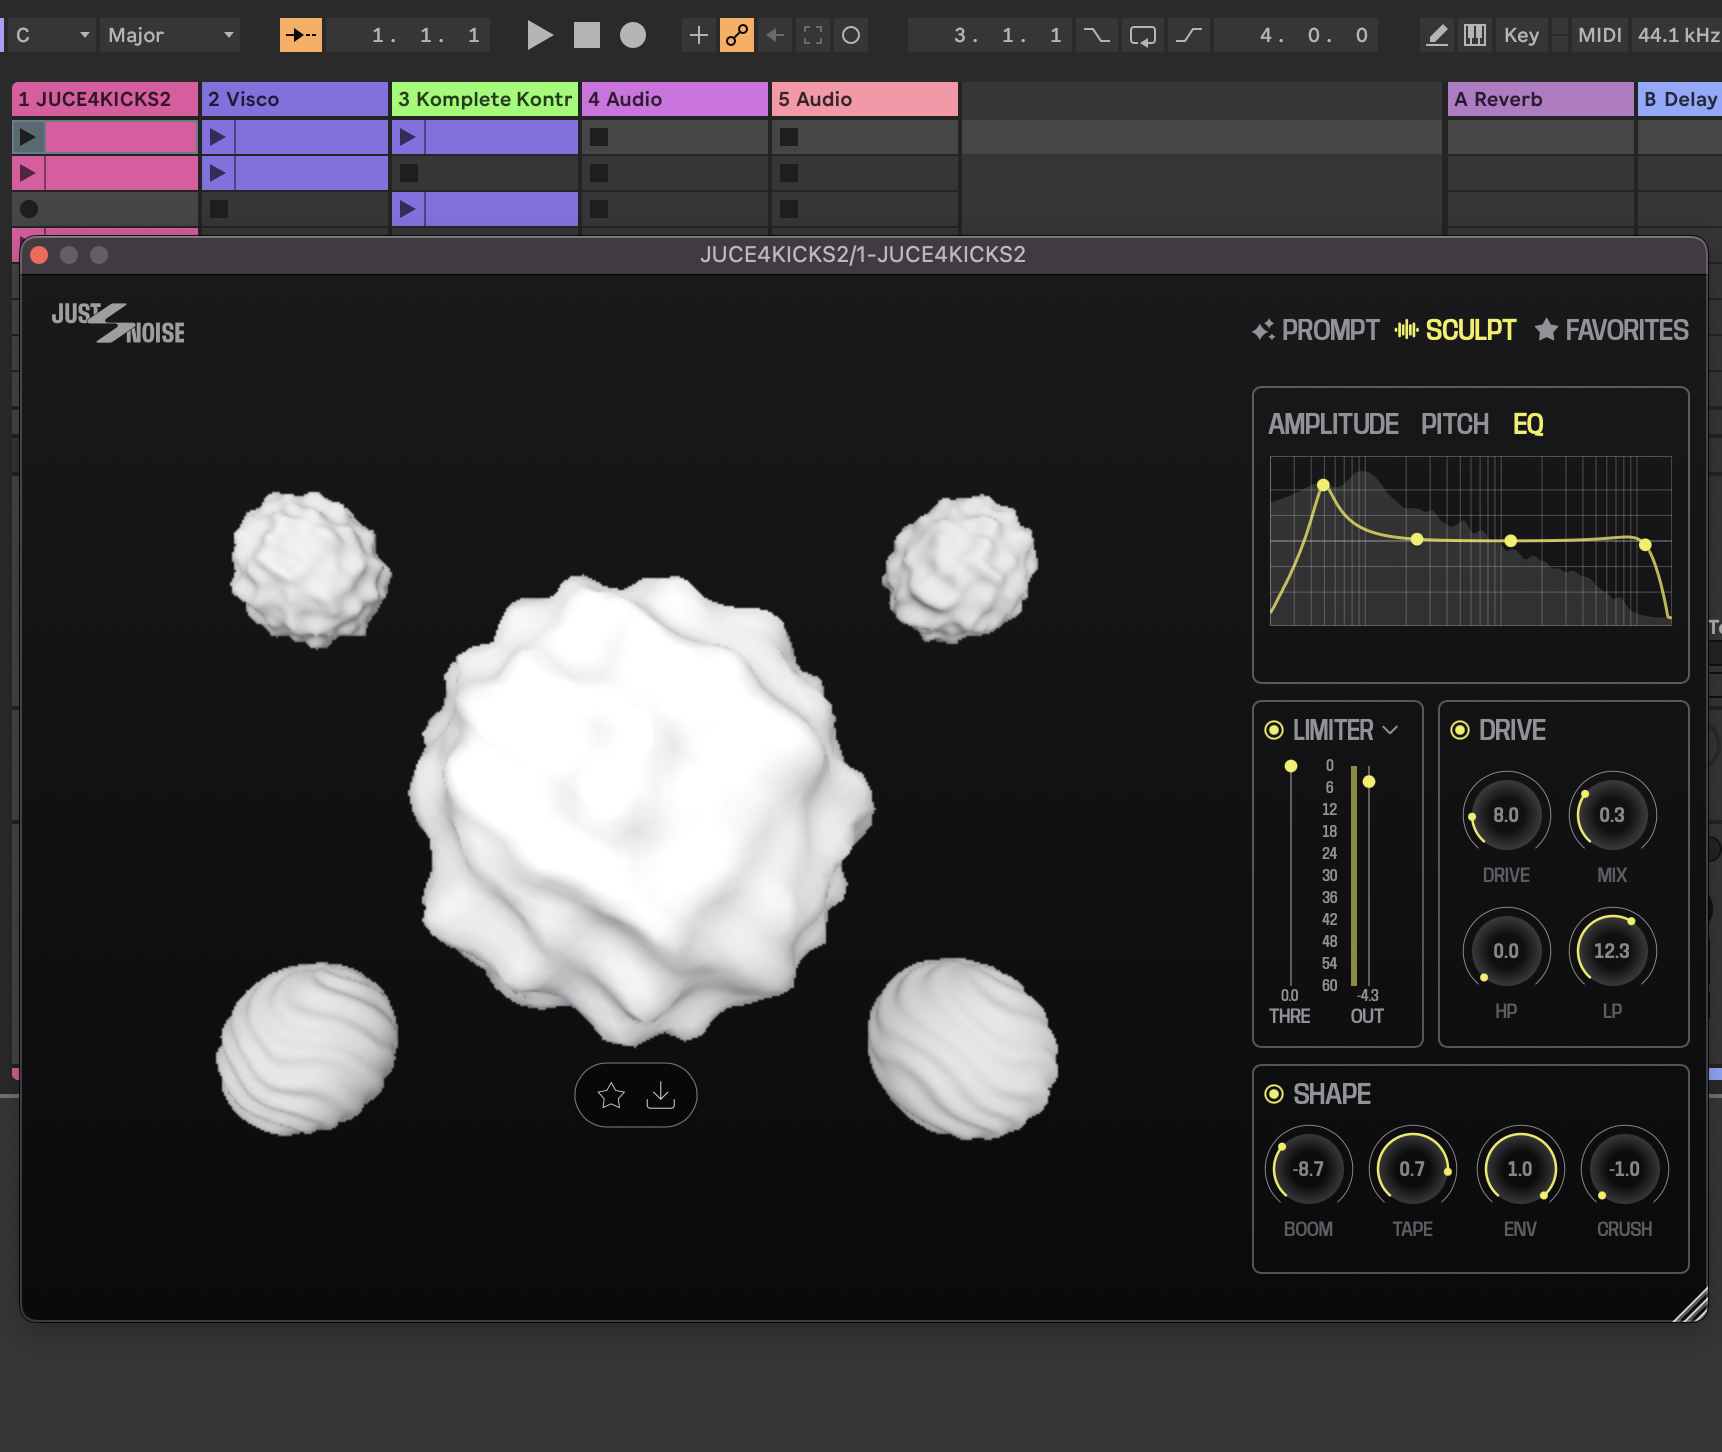Viewport: 1722px width, 1452px height.
Task: Click session record circle icon
Action: tap(851, 36)
